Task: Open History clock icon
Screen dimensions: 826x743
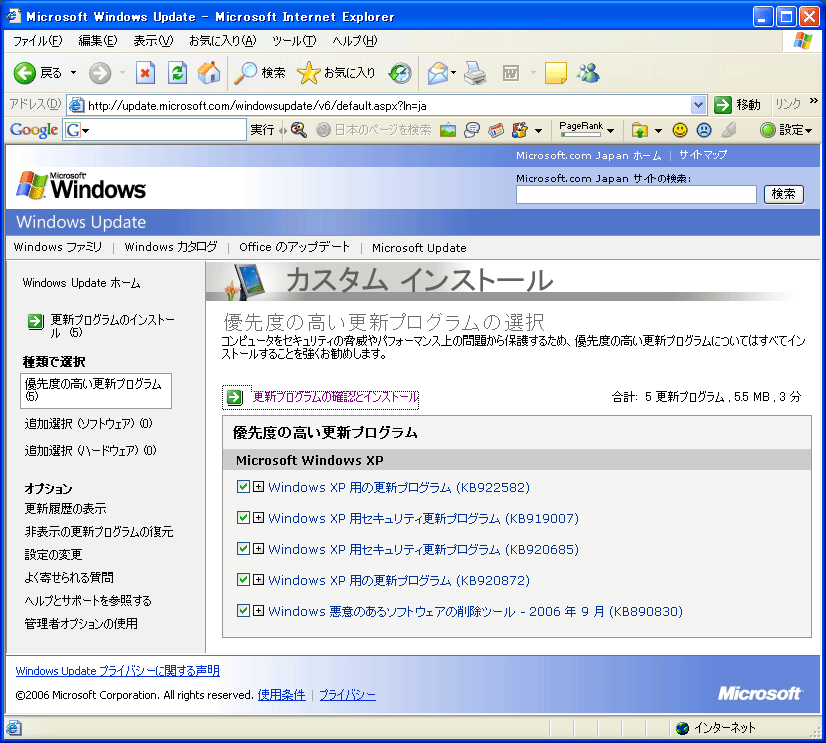Action: [x=400, y=73]
